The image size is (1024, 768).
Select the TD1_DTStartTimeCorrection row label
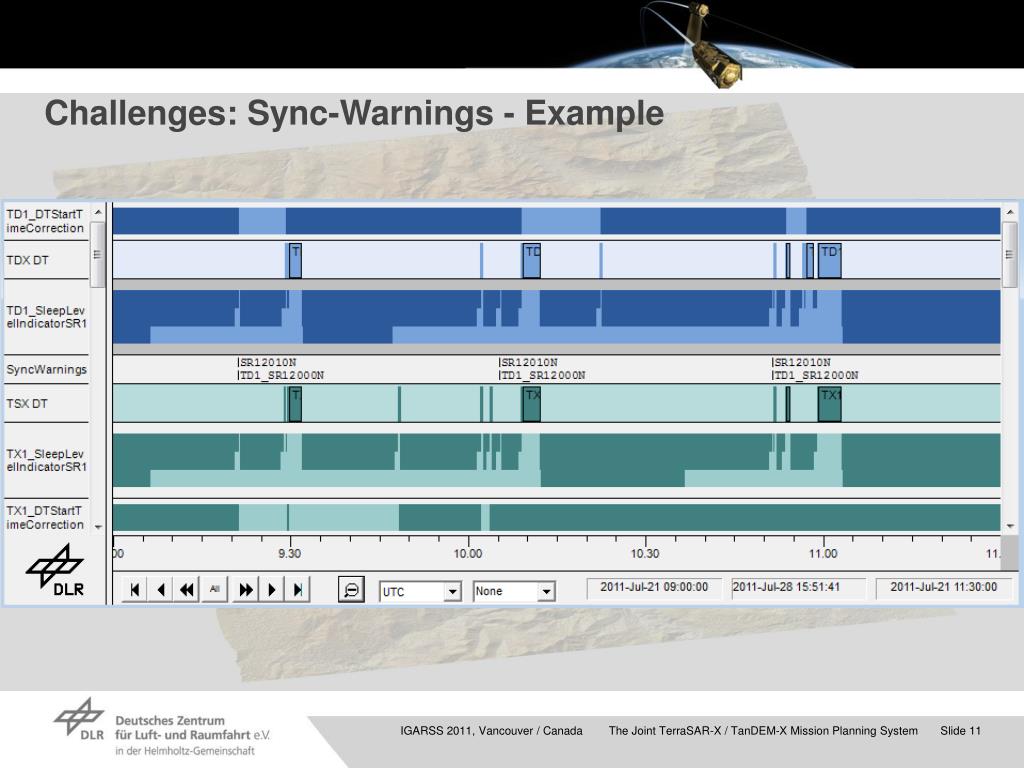pyautogui.click(x=45, y=221)
